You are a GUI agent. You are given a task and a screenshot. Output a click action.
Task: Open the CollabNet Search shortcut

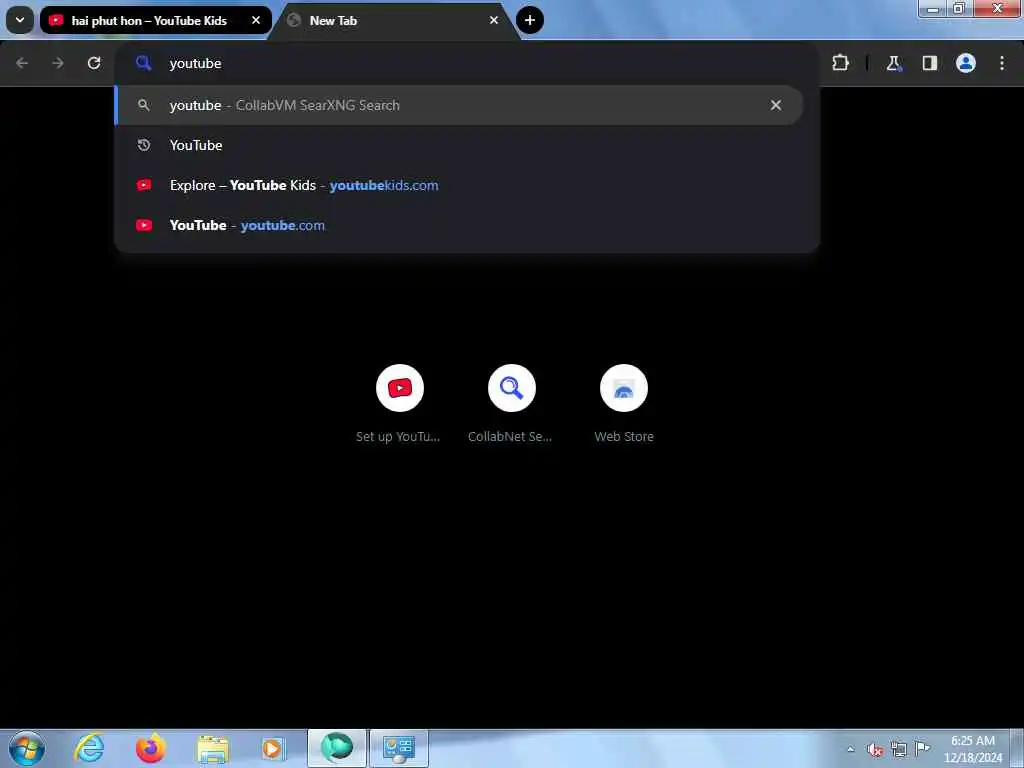tap(511, 404)
